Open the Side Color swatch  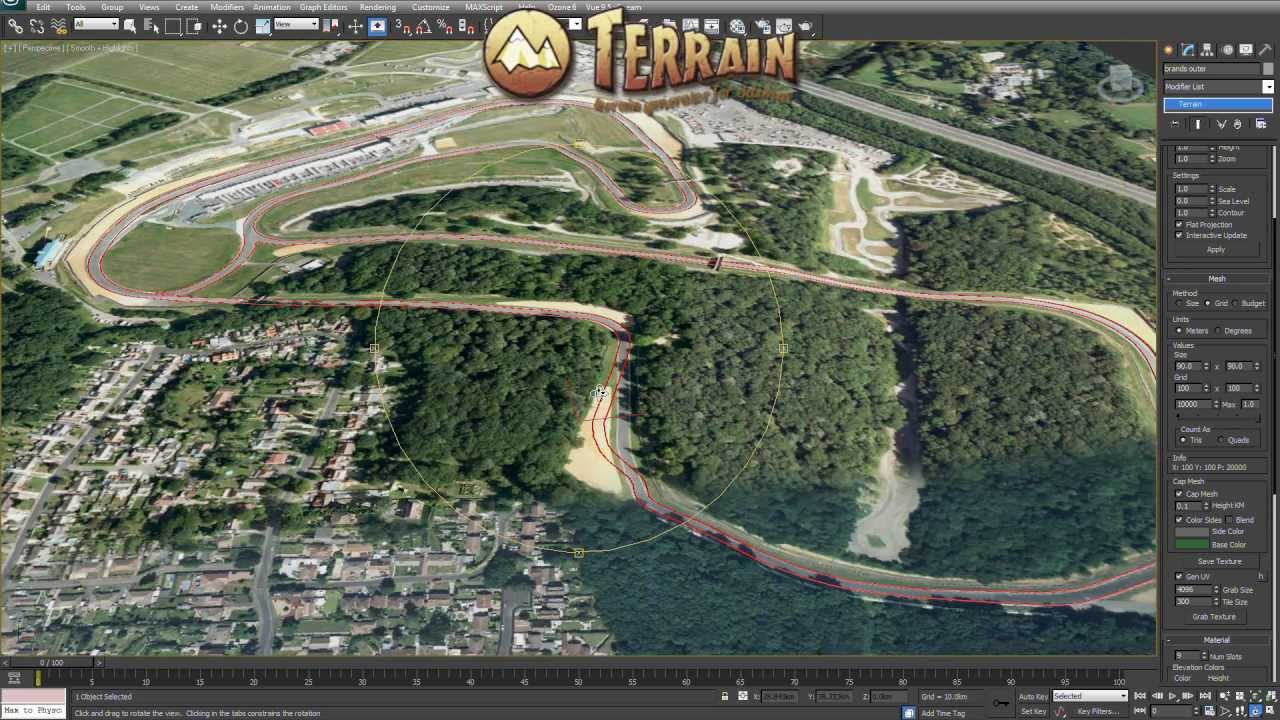click(1192, 532)
